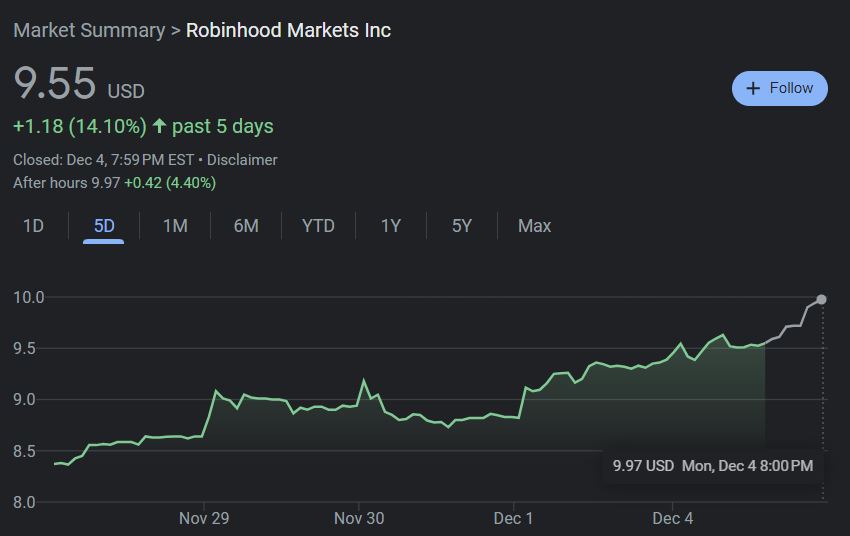Click the After hours 9.97 text

pyautogui.click(x=67, y=183)
